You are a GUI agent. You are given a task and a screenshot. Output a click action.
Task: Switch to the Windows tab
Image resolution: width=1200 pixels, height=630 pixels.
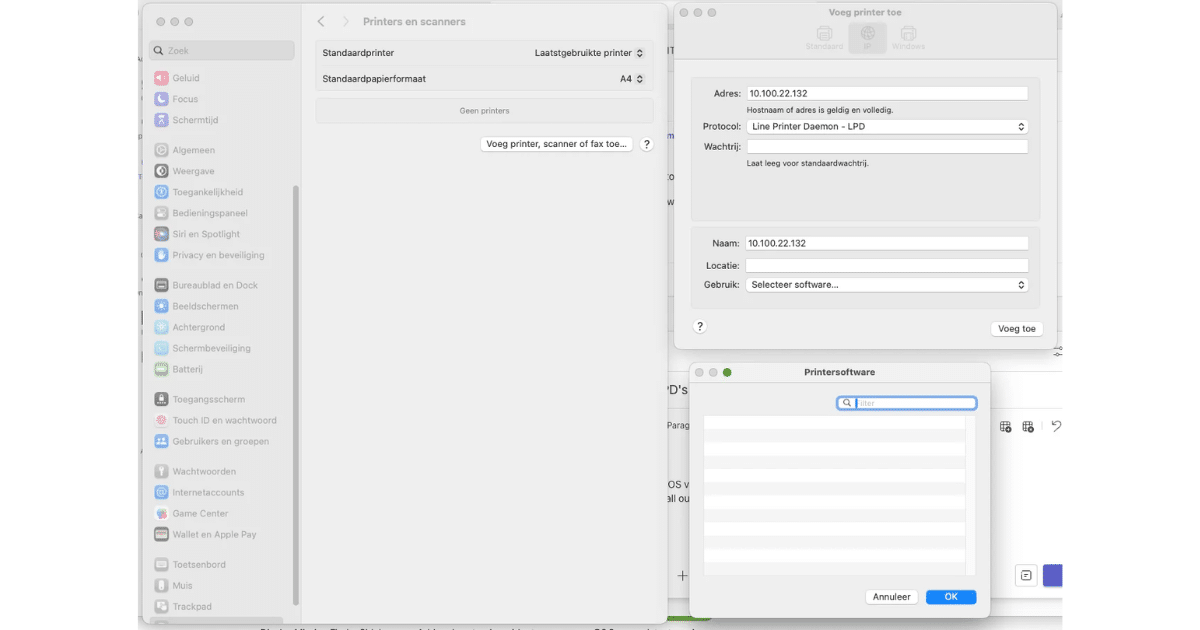click(x=908, y=38)
